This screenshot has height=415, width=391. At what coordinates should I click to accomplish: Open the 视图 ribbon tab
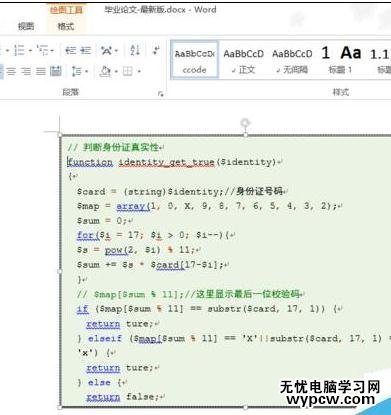click(26, 26)
